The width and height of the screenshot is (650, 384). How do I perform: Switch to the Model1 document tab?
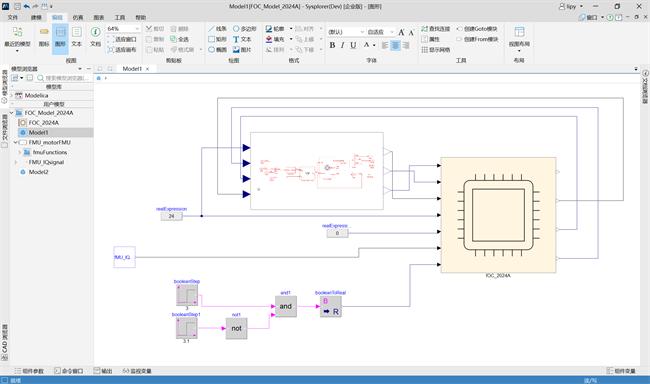[132, 69]
